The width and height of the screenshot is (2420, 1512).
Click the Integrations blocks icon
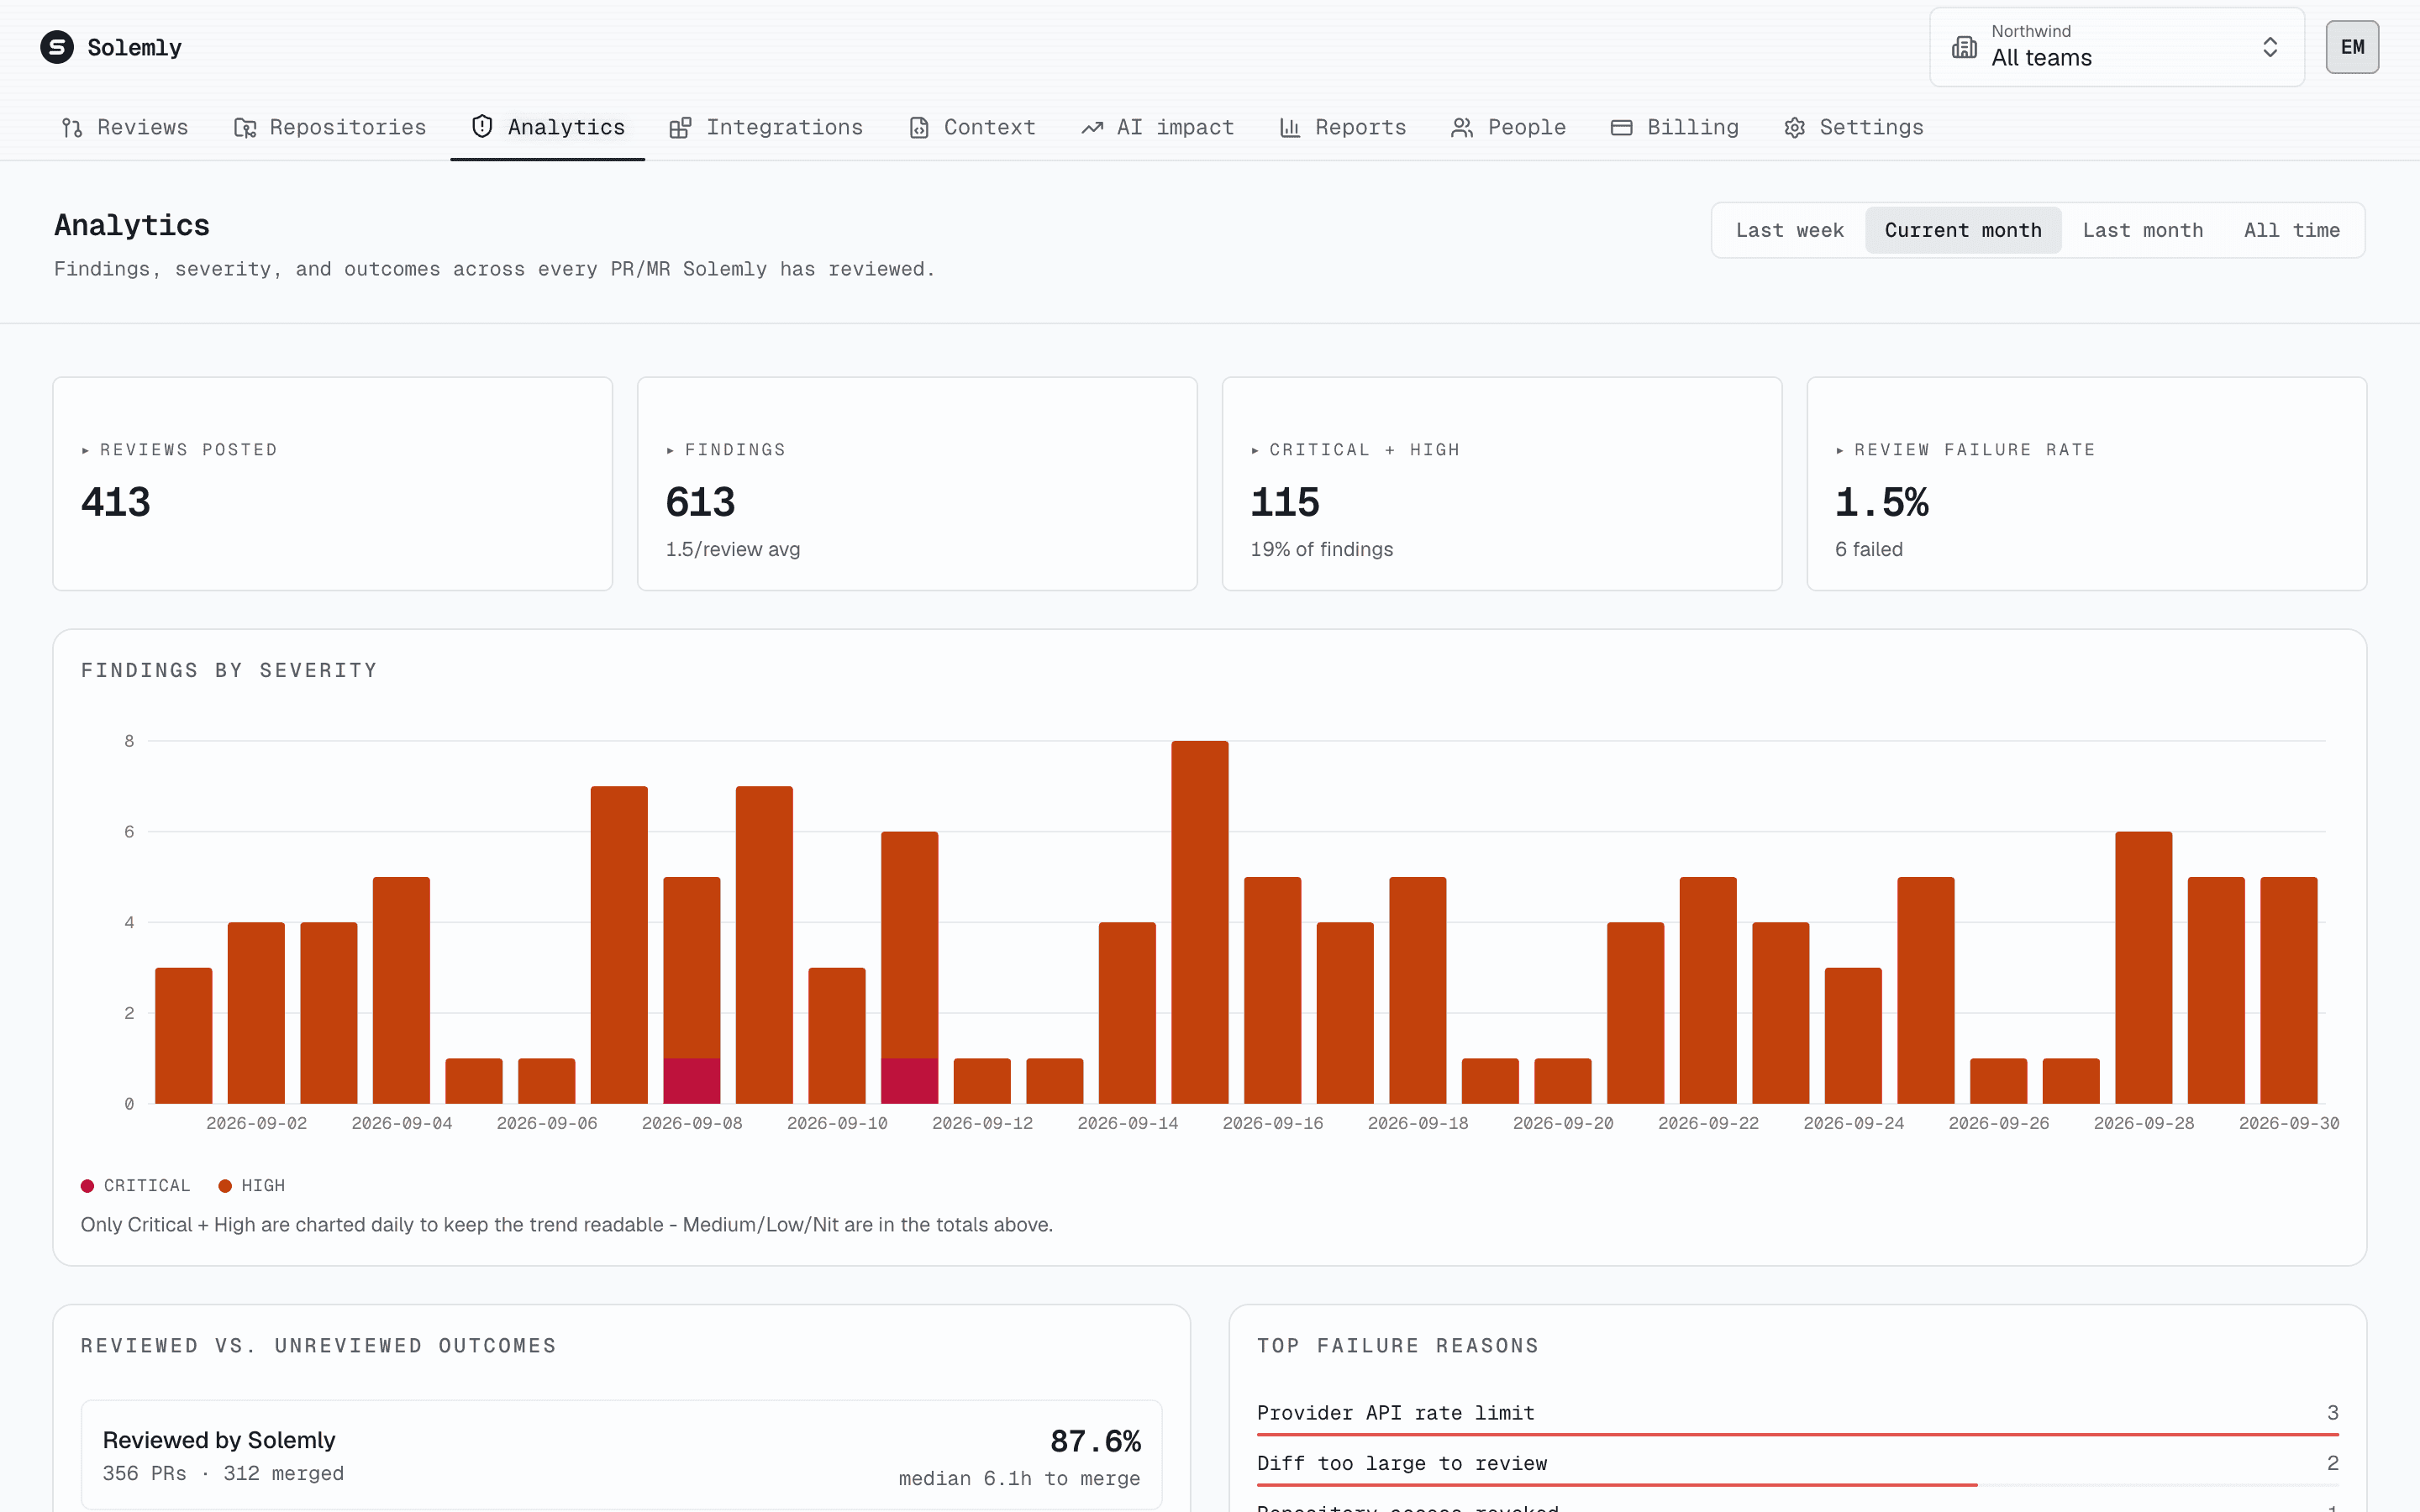680,128
